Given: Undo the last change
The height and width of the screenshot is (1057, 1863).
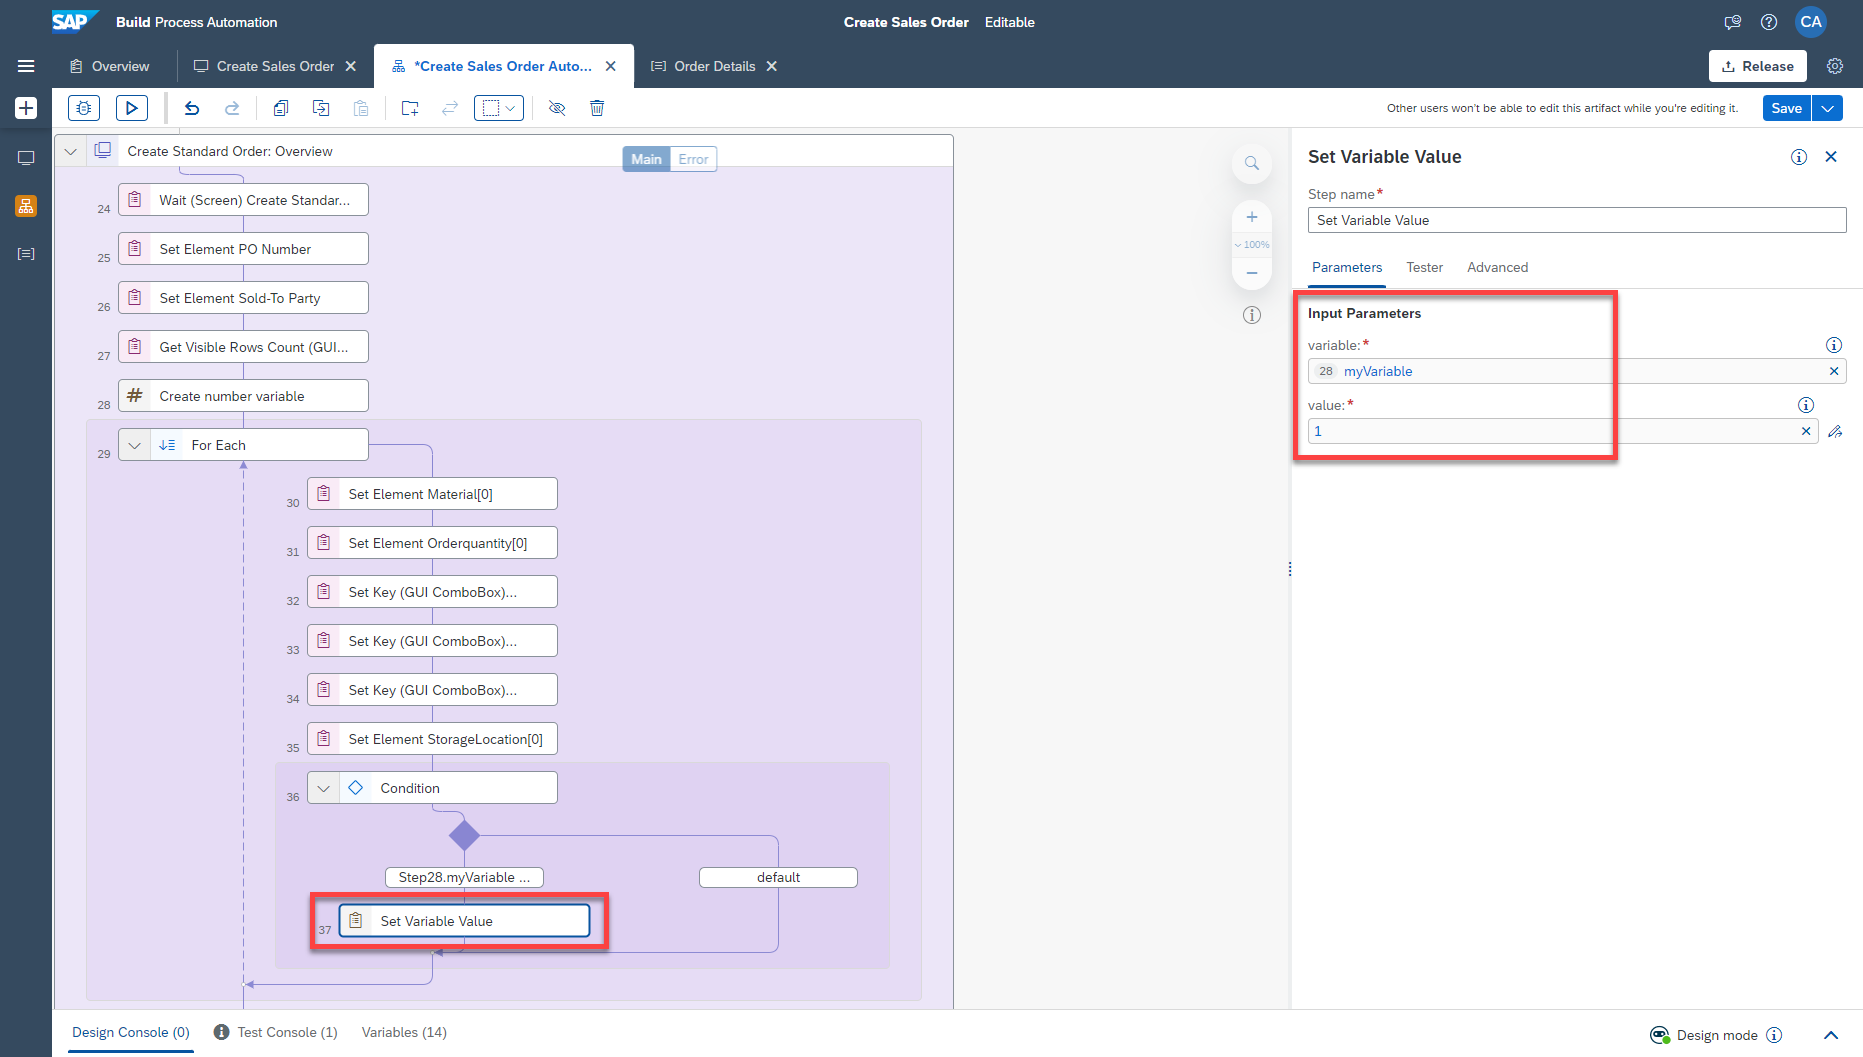Looking at the screenshot, I should pos(192,108).
